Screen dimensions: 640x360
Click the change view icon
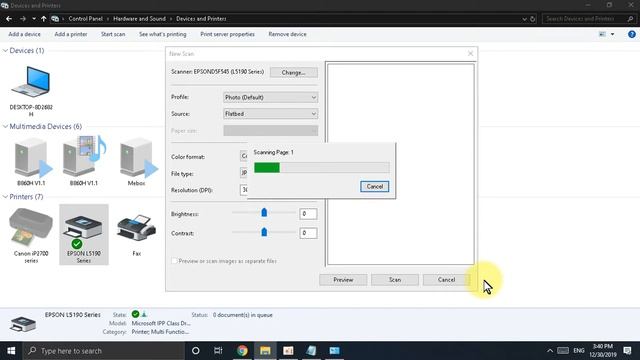(602, 34)
